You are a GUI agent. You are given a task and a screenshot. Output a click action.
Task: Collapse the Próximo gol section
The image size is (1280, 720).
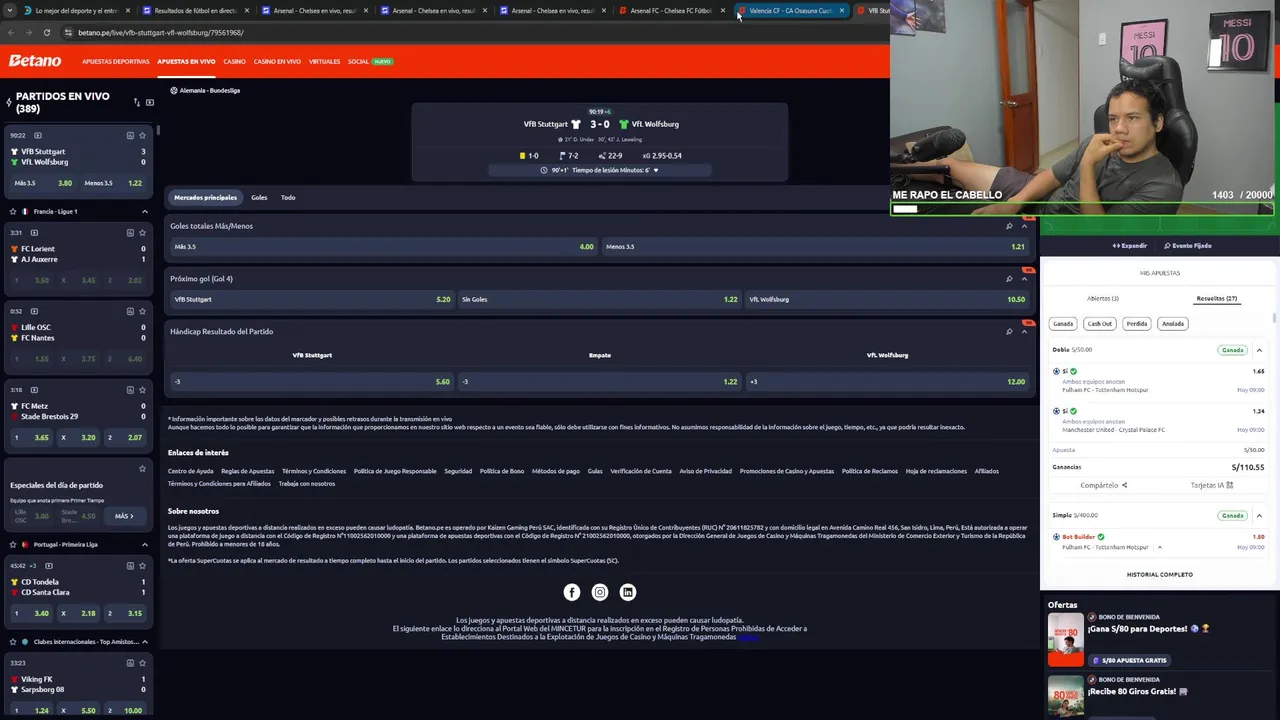1024,279
